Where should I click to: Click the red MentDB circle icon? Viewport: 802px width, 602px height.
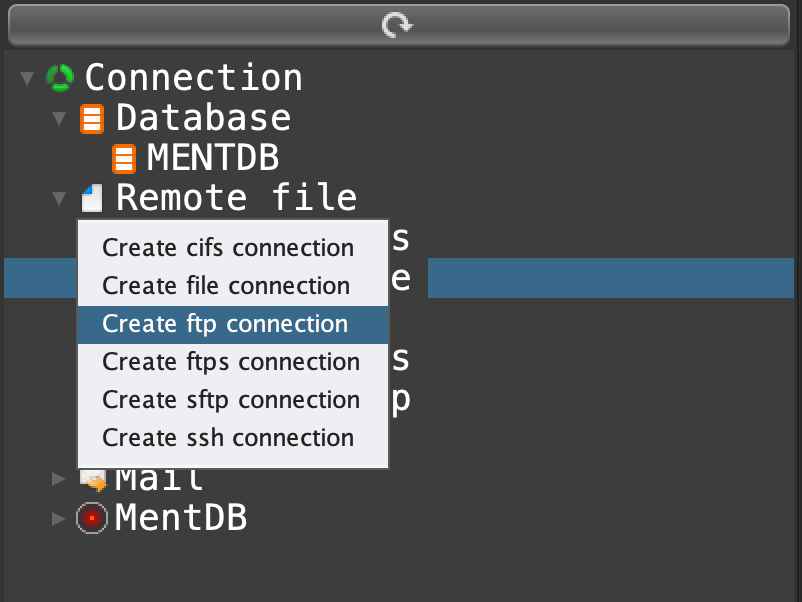point(92,518)
